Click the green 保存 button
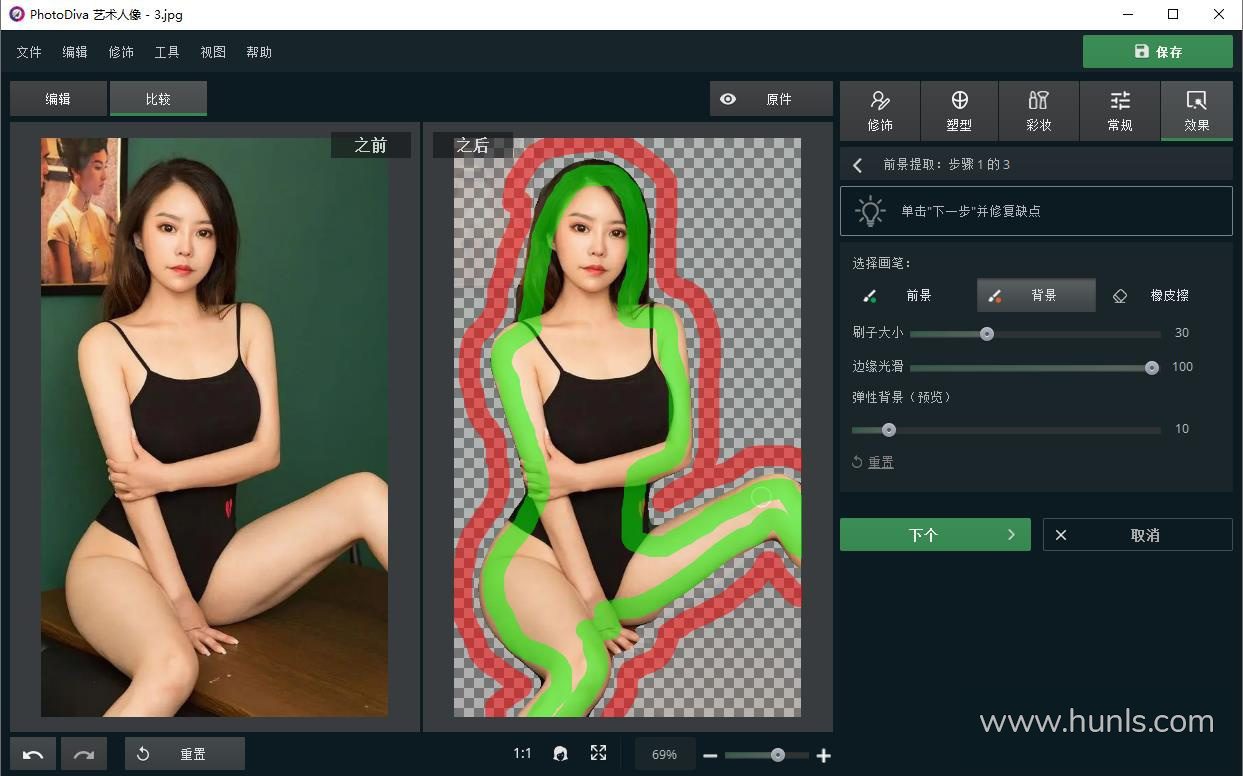This screenshot has width=1243, height=776. (1158, 52)
